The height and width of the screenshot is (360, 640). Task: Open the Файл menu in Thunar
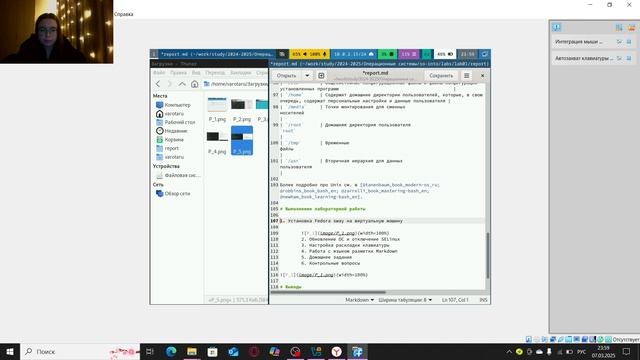click(159, 73)
